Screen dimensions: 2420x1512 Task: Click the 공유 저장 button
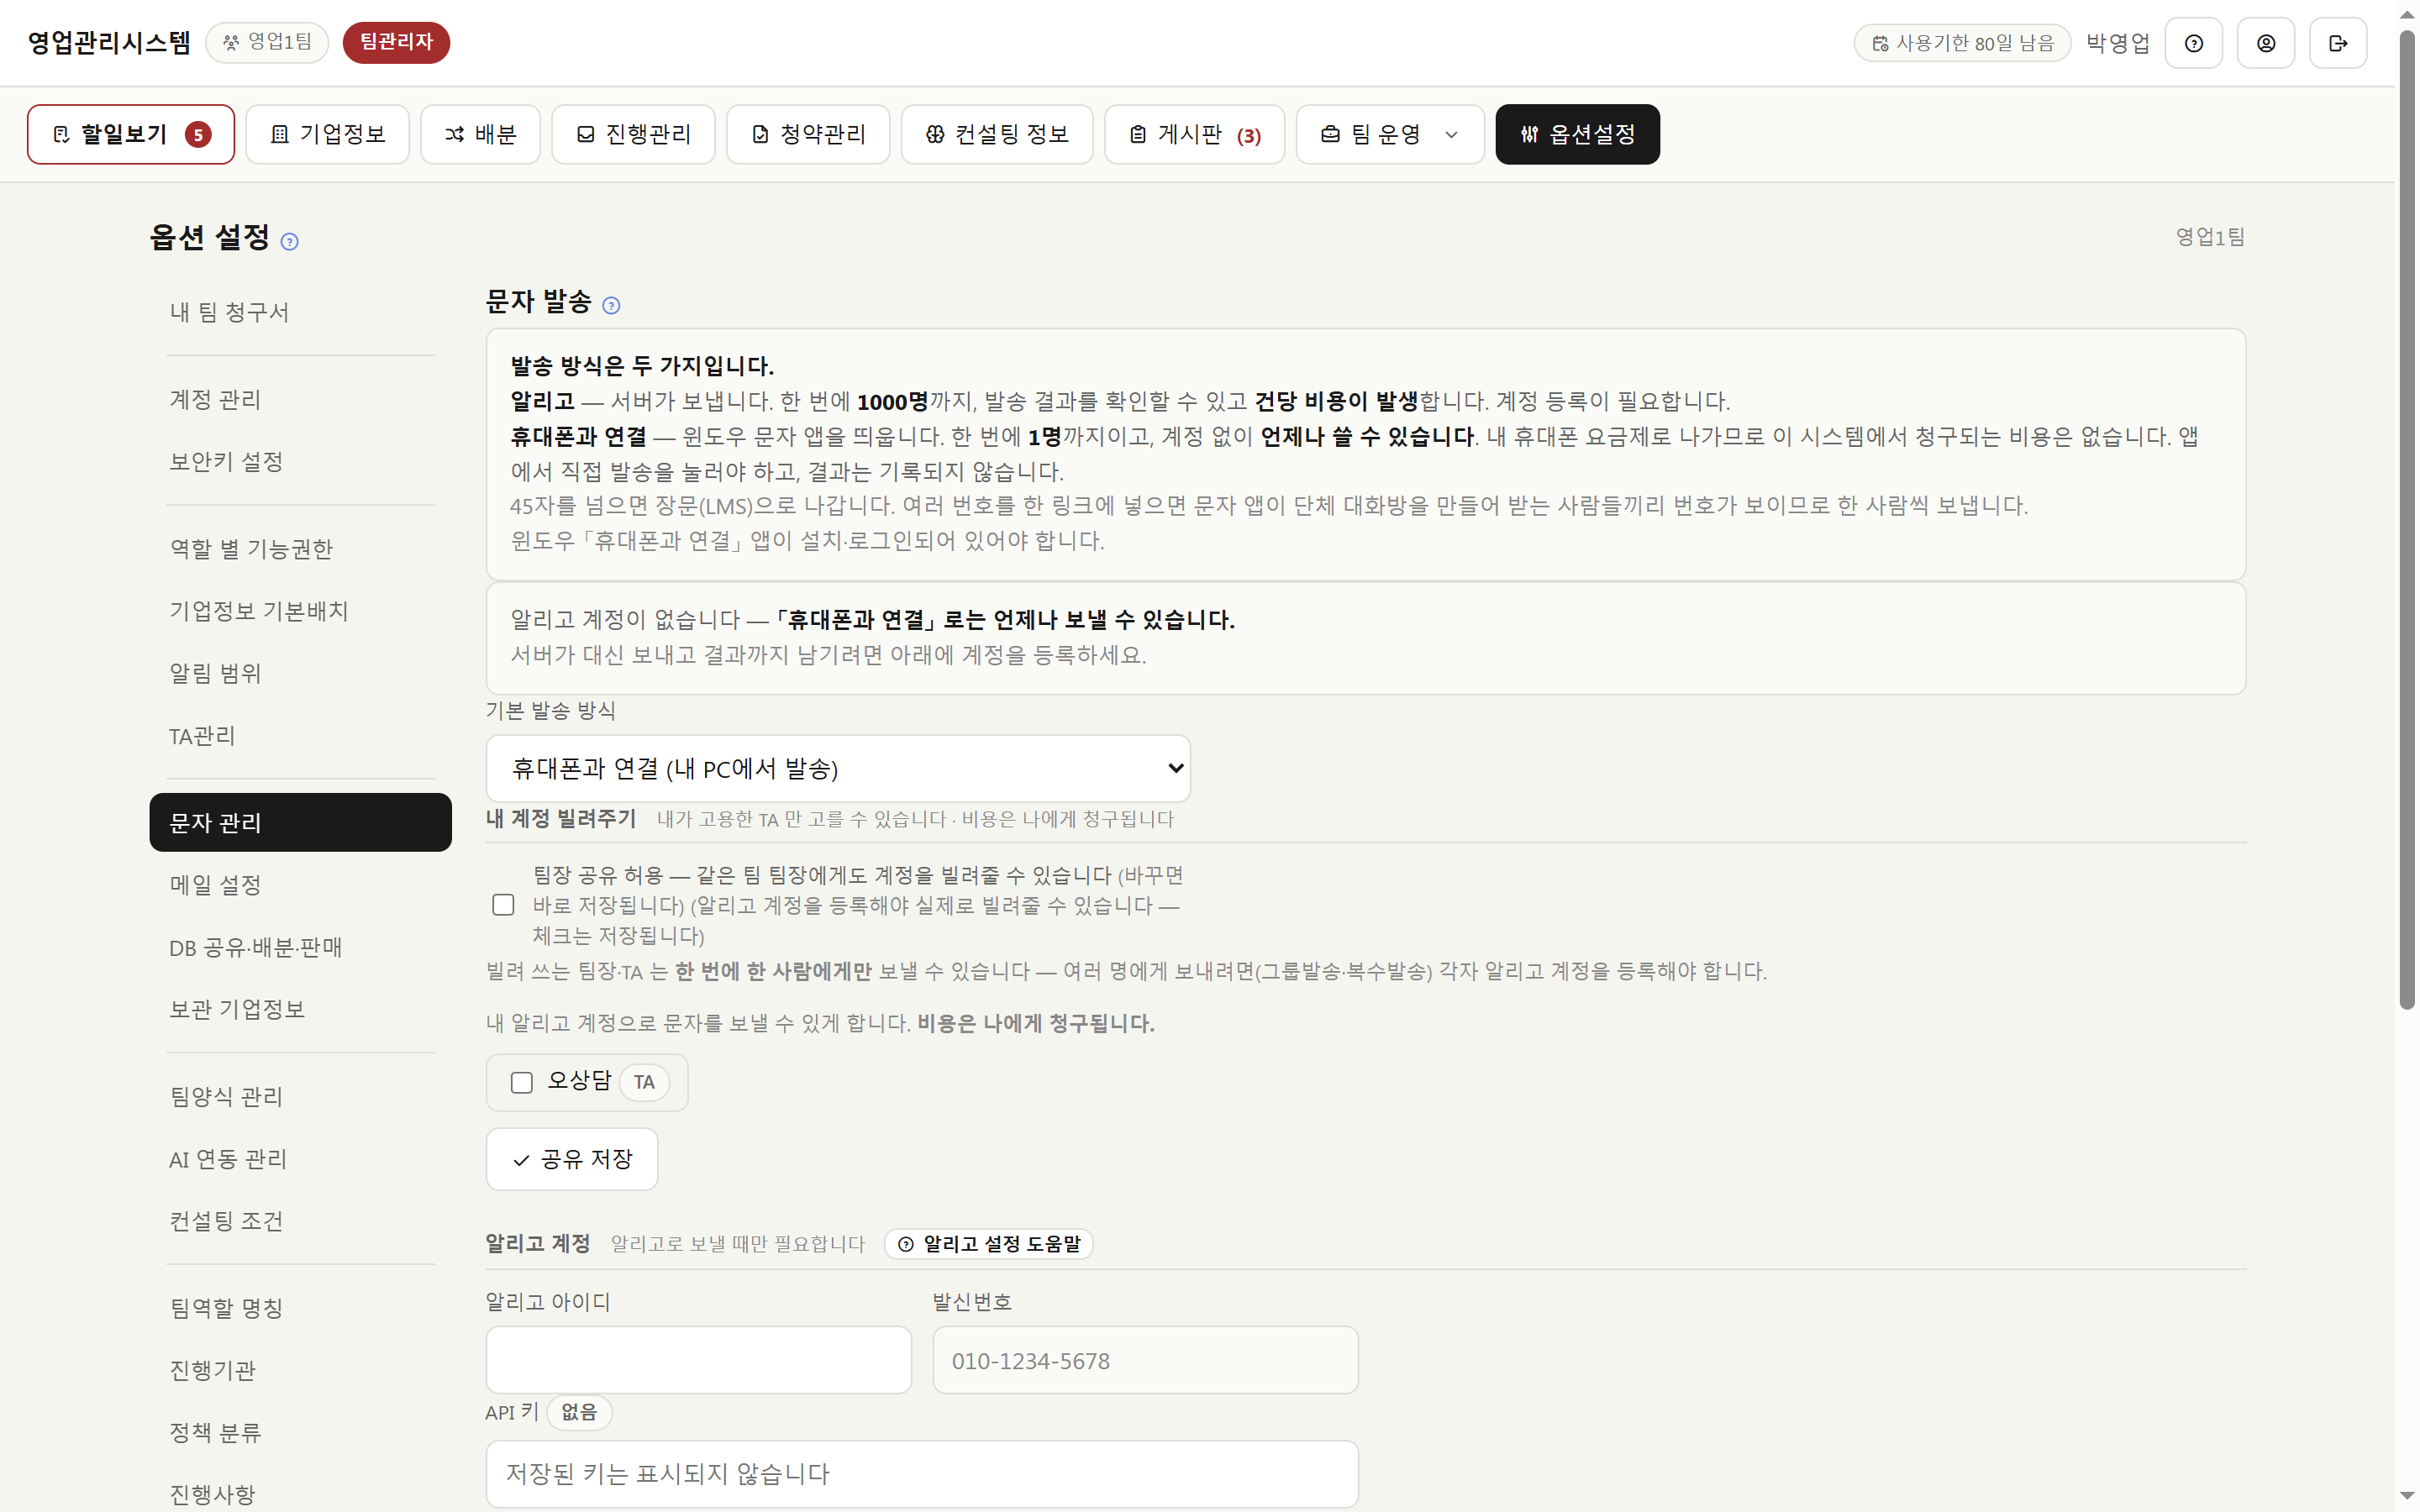[572, 1159]
